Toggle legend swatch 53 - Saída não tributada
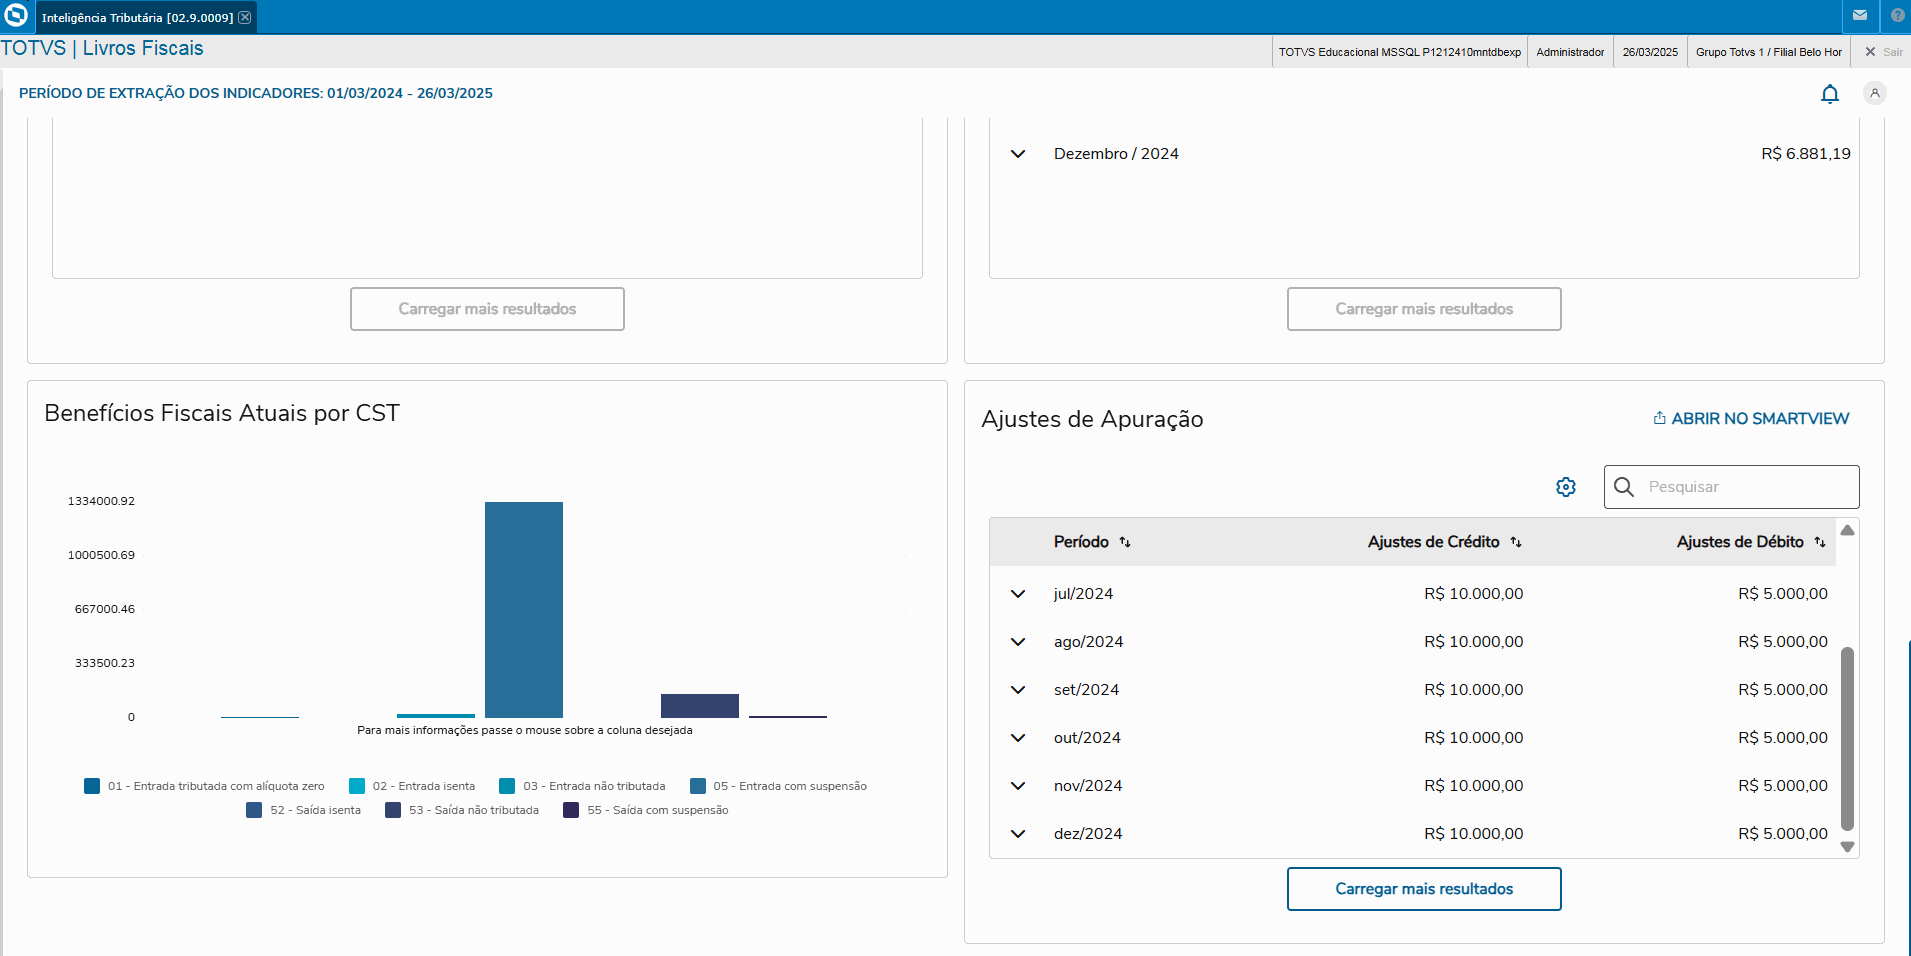1911x956 pixels. (393, 810)
